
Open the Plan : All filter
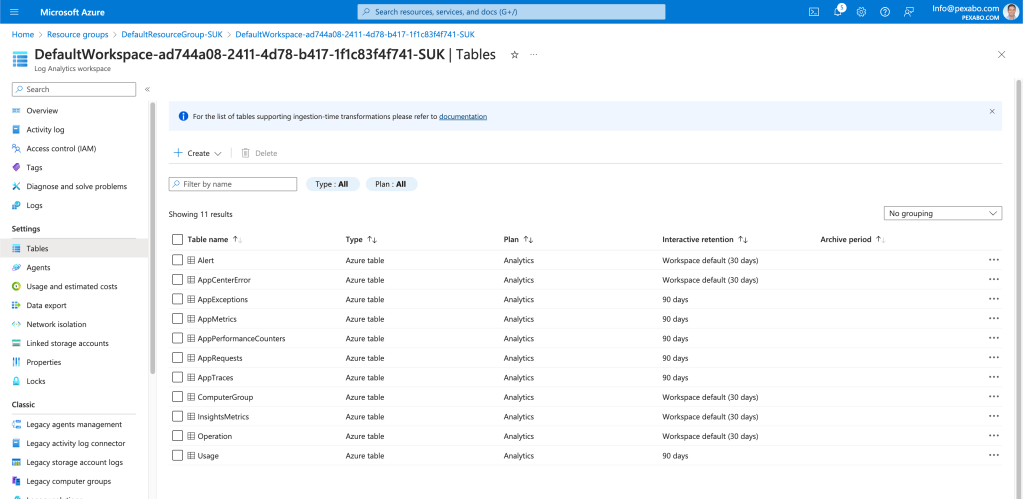click(391, 185)
